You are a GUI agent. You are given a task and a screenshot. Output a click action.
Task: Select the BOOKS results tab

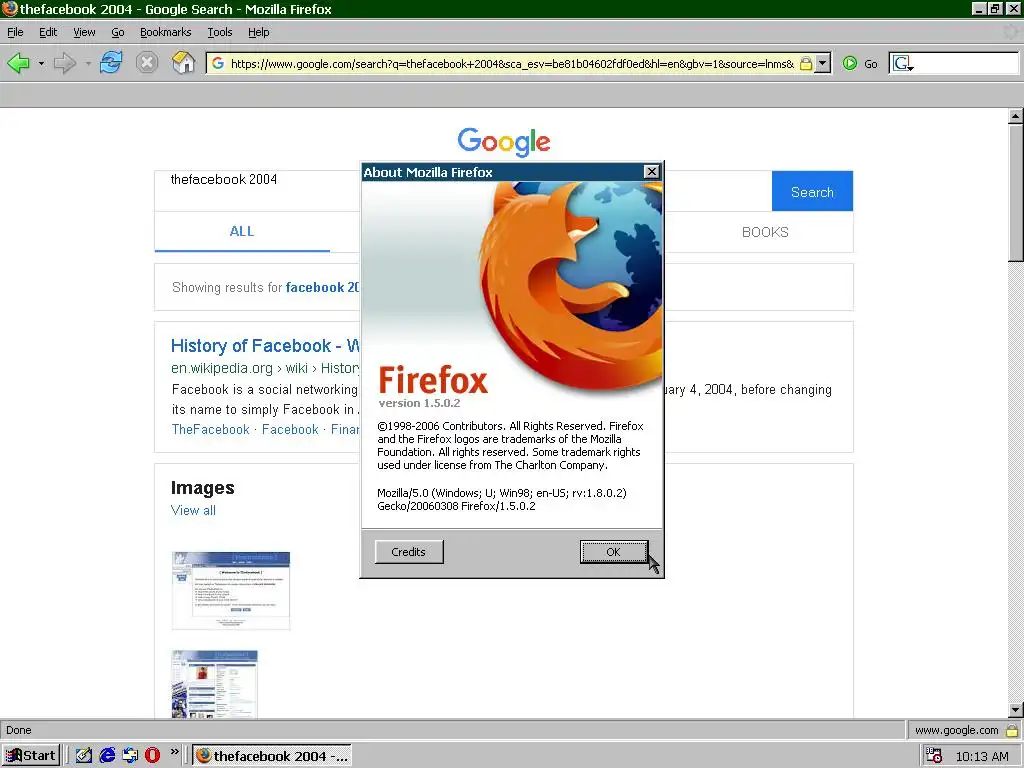[x=765, y=232]
